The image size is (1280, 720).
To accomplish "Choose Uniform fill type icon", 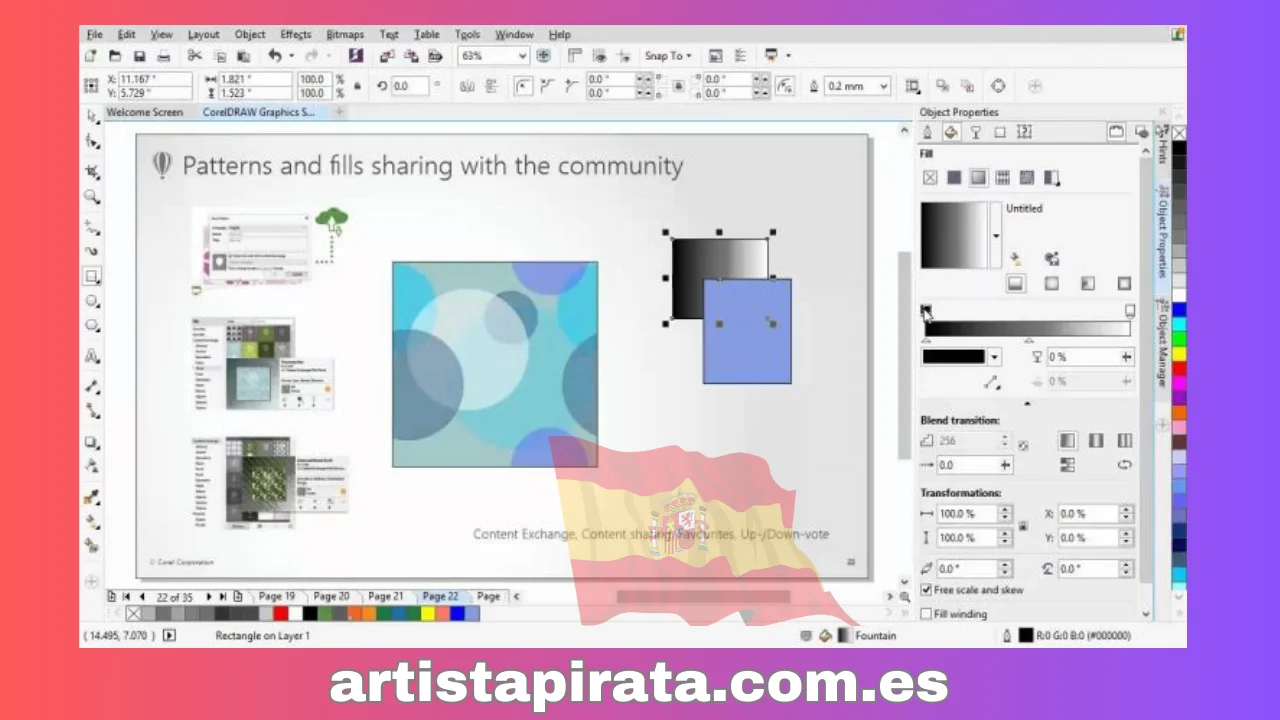I will [954, 178].
